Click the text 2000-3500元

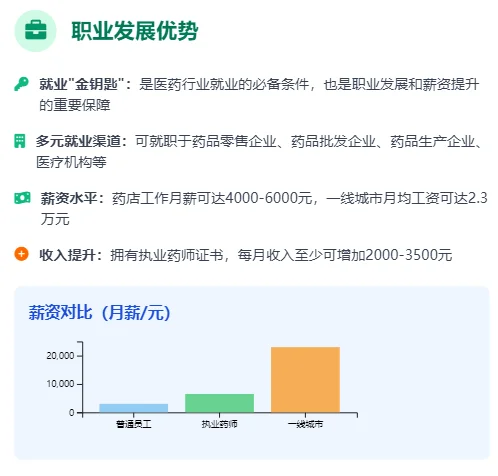point(409,255)
